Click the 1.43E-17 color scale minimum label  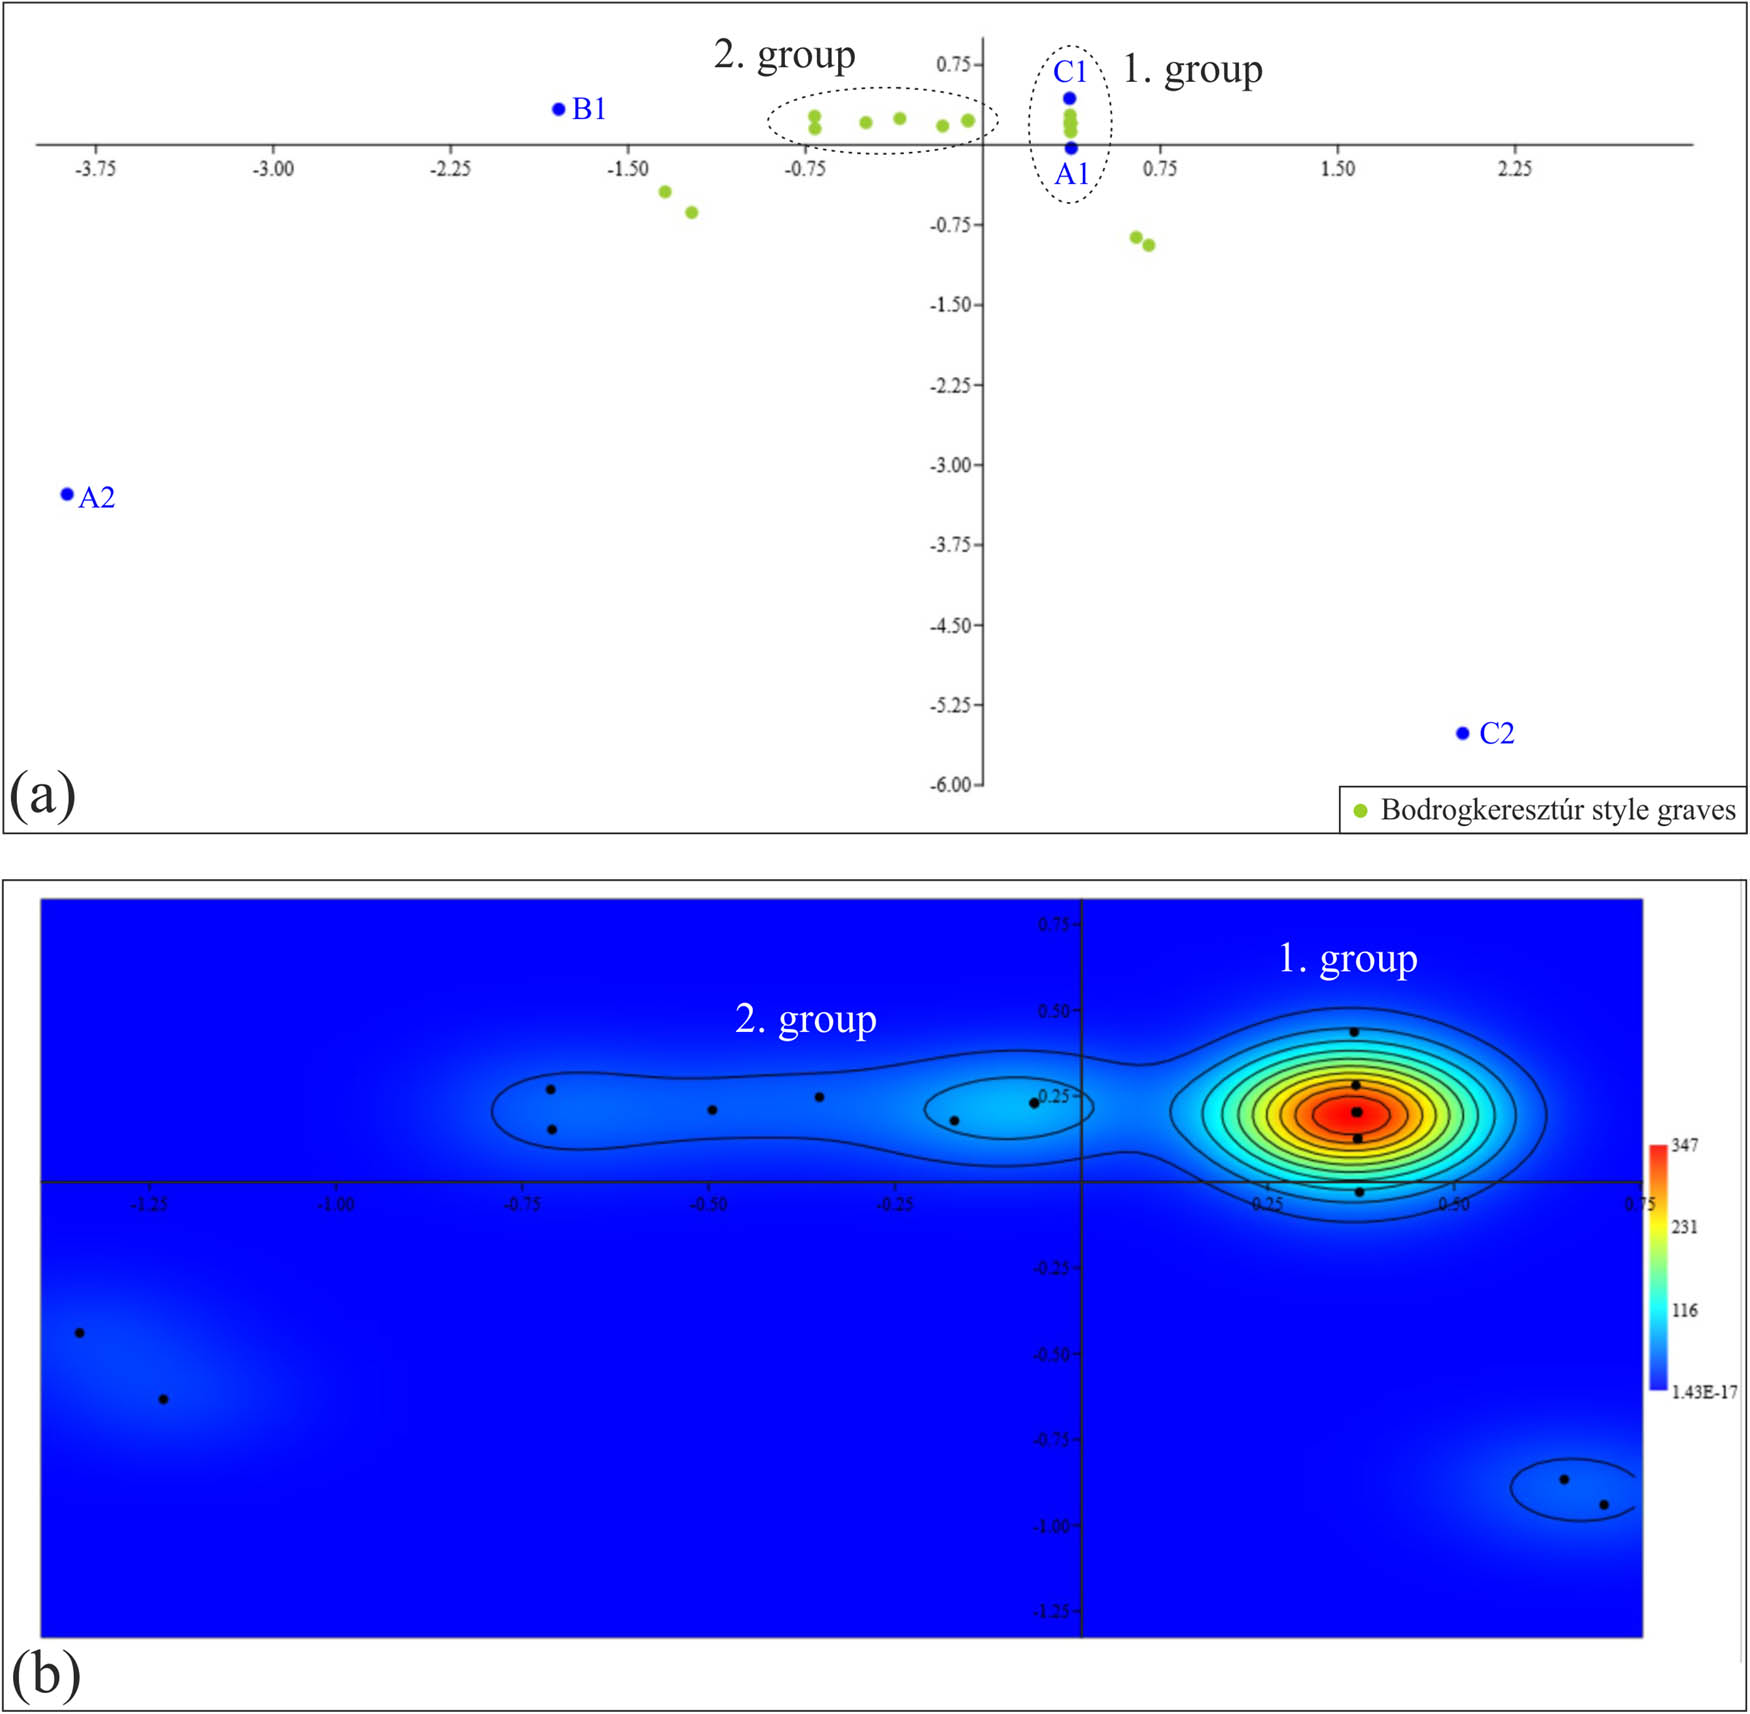(1704, 1391)
